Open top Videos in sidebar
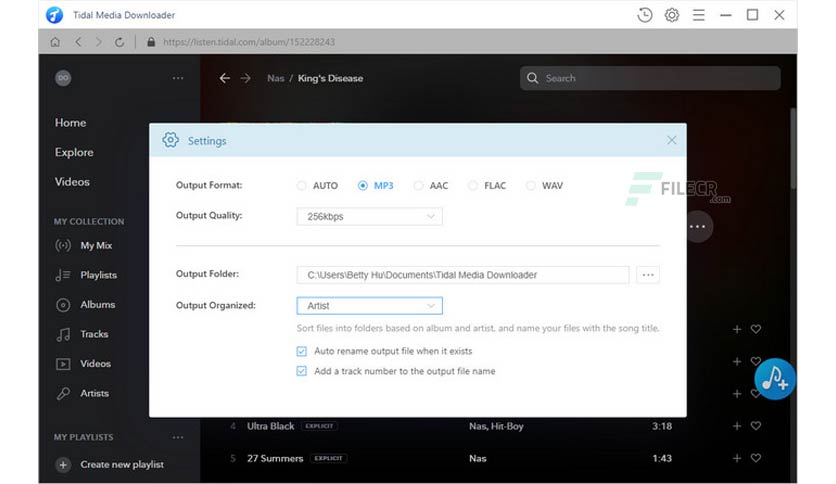 [72, 182]
